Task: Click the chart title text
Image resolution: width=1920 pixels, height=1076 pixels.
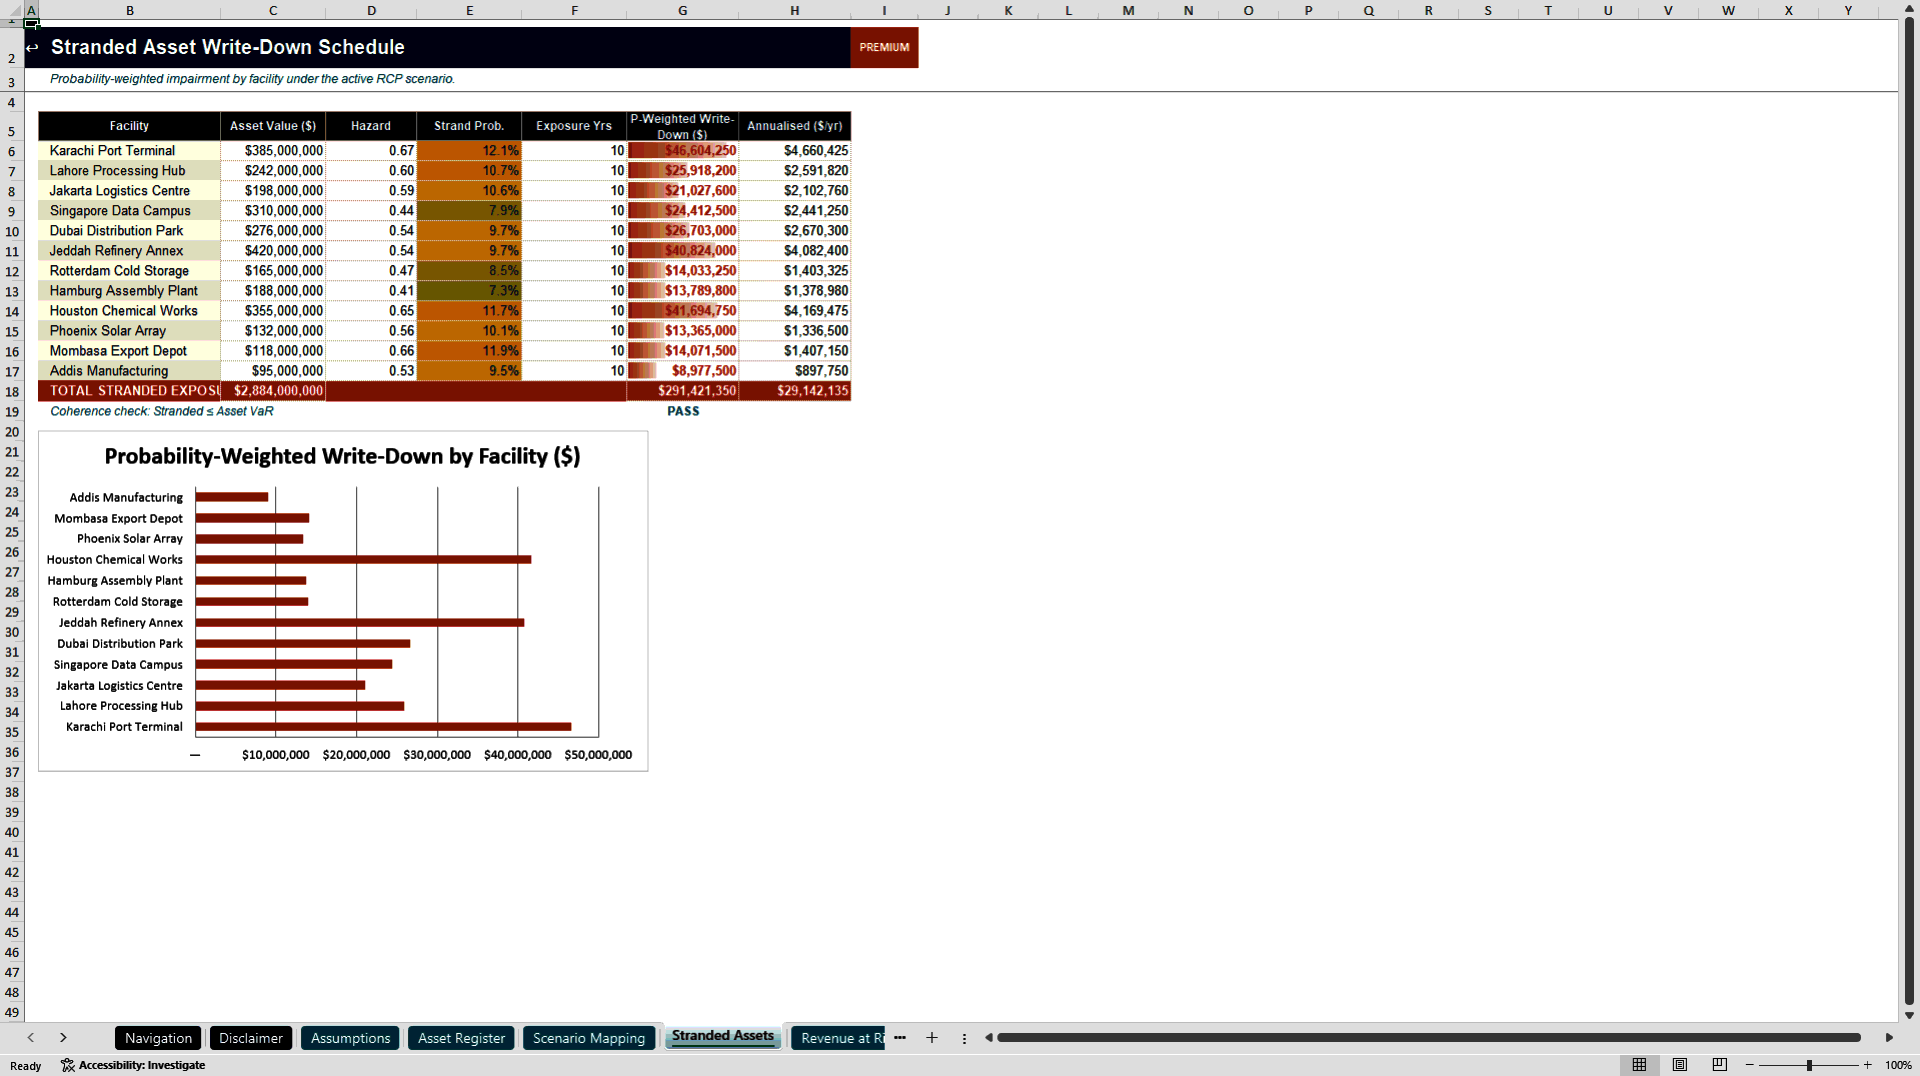Action: 342,456
